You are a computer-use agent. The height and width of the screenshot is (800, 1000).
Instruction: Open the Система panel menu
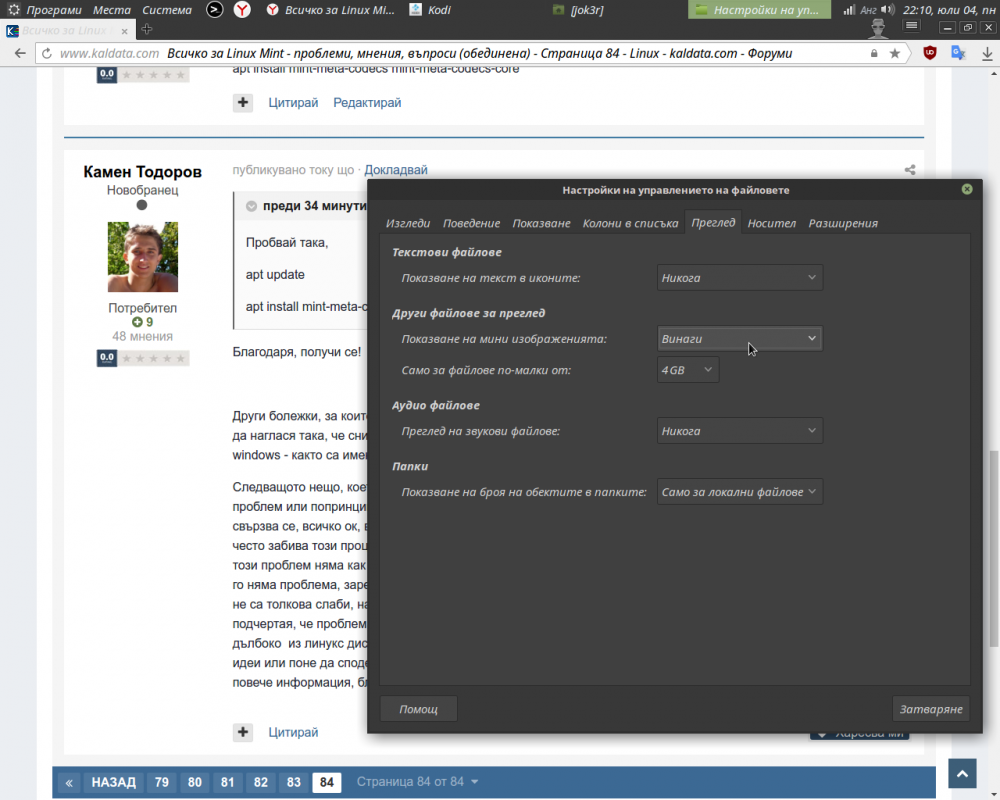[x=167, y=10]
